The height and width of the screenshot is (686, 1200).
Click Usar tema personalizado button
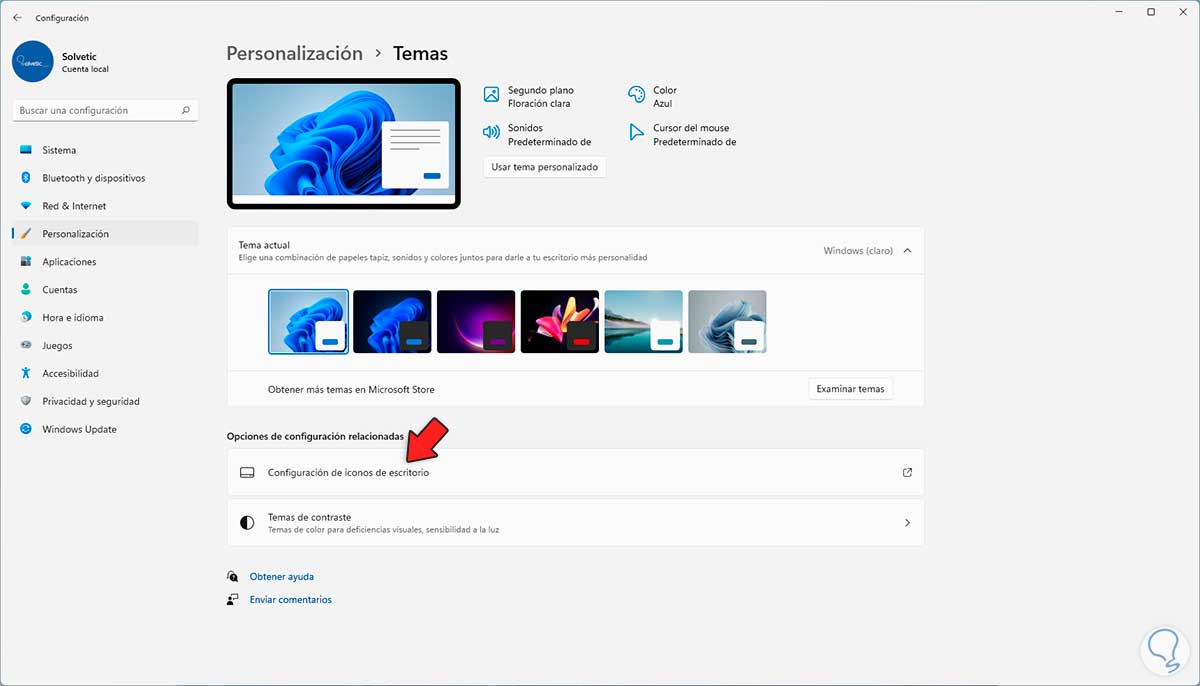pos(544,167)
